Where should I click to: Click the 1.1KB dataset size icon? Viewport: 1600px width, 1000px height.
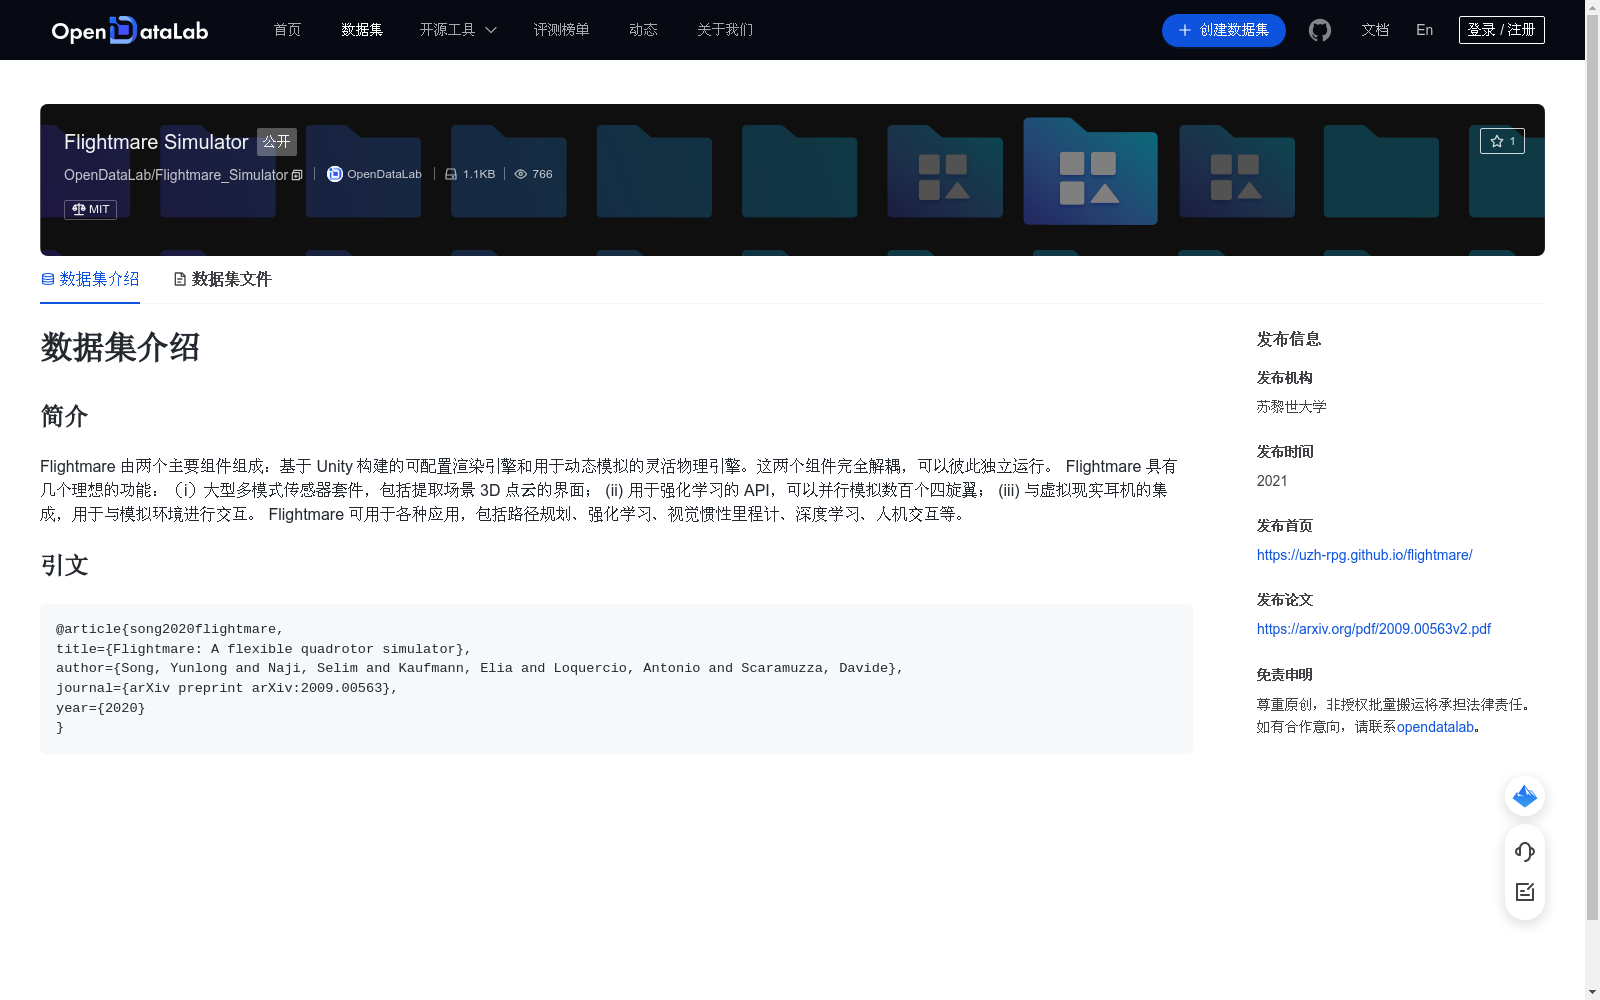coord(451,174)
